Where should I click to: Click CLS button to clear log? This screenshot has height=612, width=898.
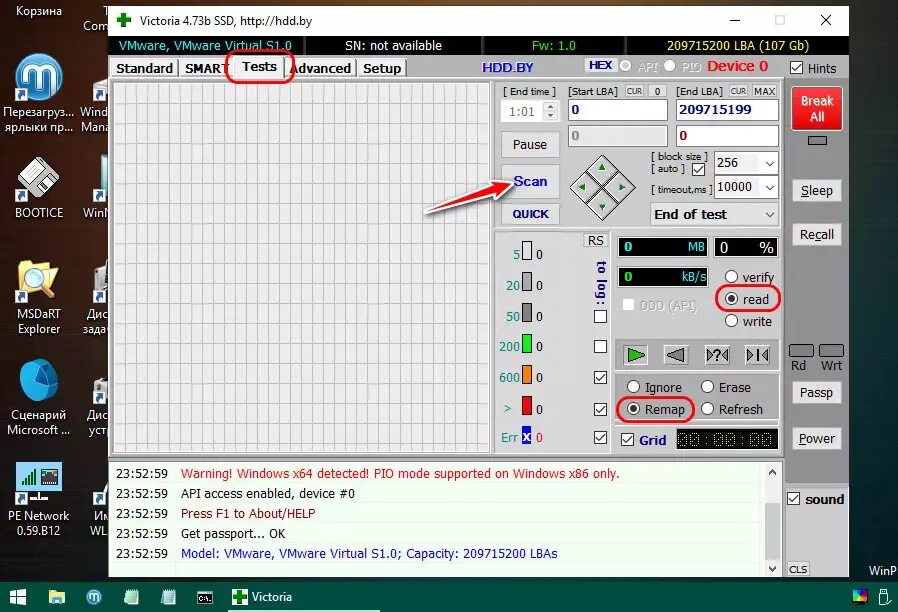click(x=798, y=569)
